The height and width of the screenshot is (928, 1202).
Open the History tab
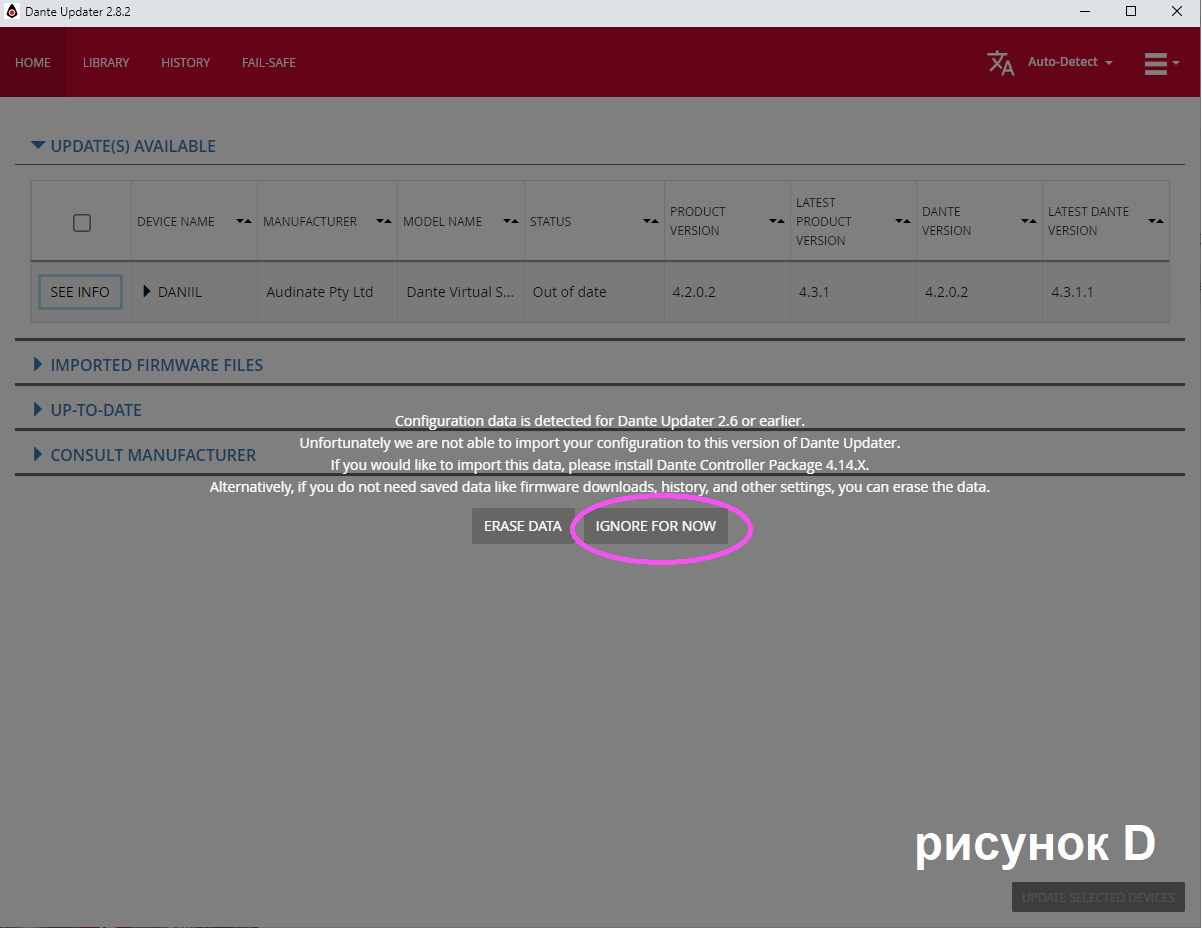click(x=185, y=62)
